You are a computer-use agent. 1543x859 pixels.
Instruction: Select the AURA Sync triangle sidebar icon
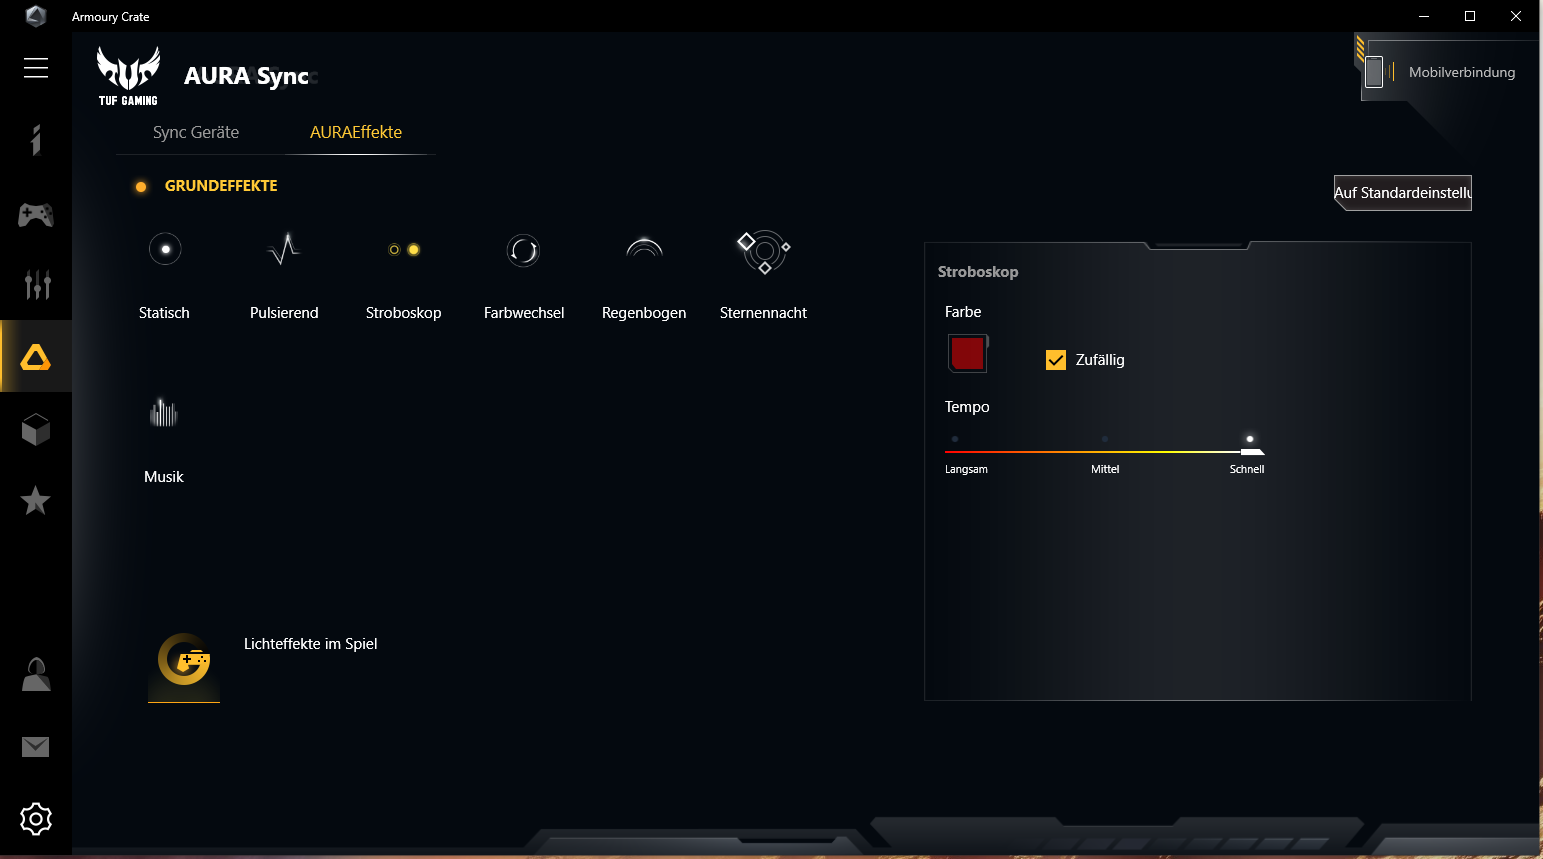36,357
